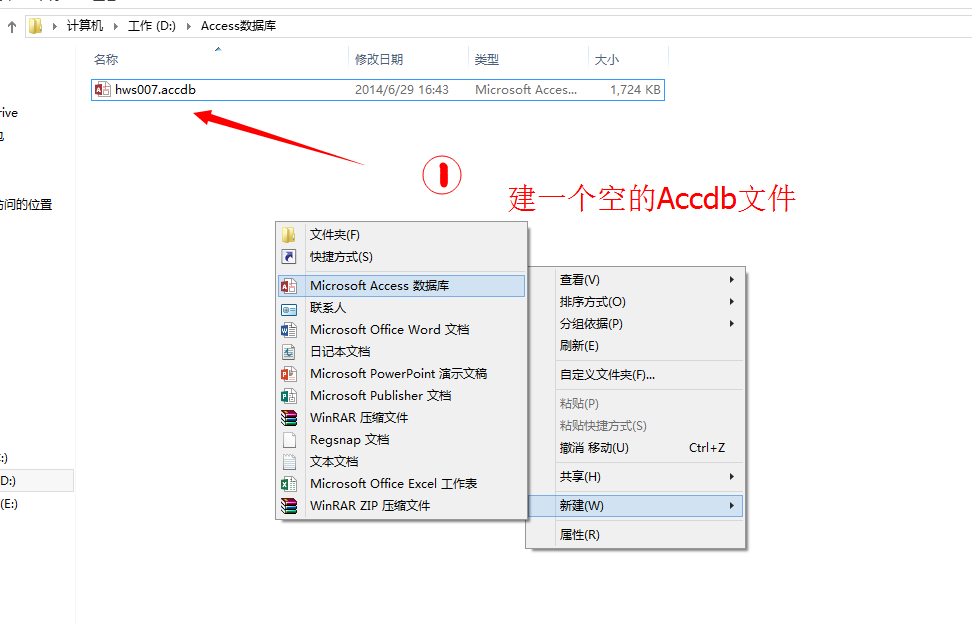Click 刷新(E) to refresh the folder
This screenshot has height=625, width=972.
tap(635, 346)
